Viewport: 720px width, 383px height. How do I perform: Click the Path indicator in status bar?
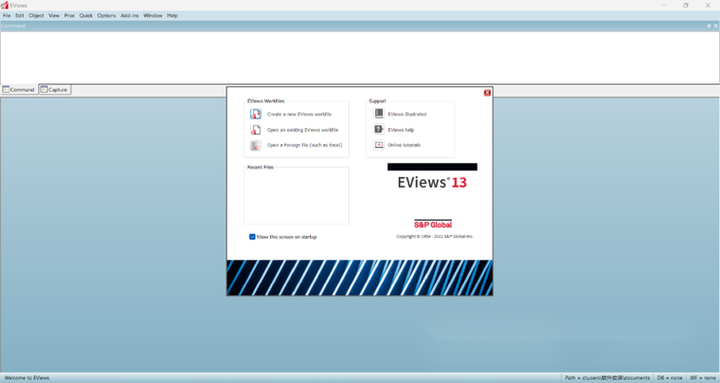pos(608,378)
